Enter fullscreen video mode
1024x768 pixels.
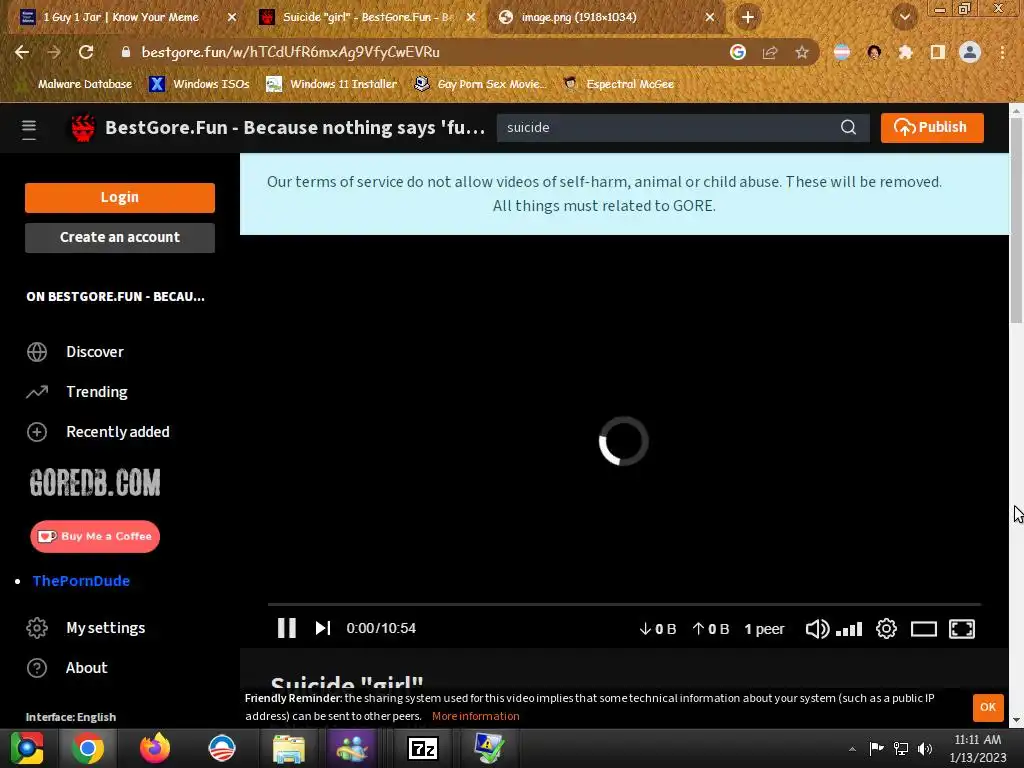[961, 629]
